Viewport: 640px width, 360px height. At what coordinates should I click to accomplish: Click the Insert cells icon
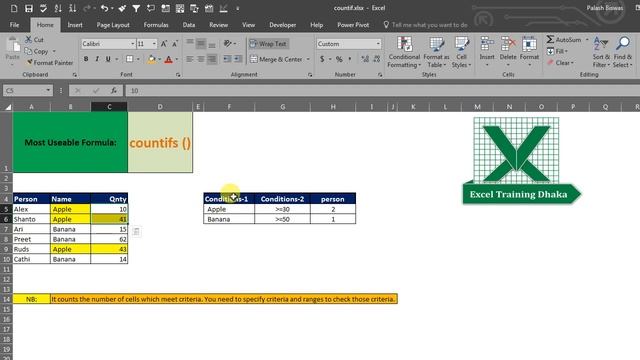click(x=487, y=44)
